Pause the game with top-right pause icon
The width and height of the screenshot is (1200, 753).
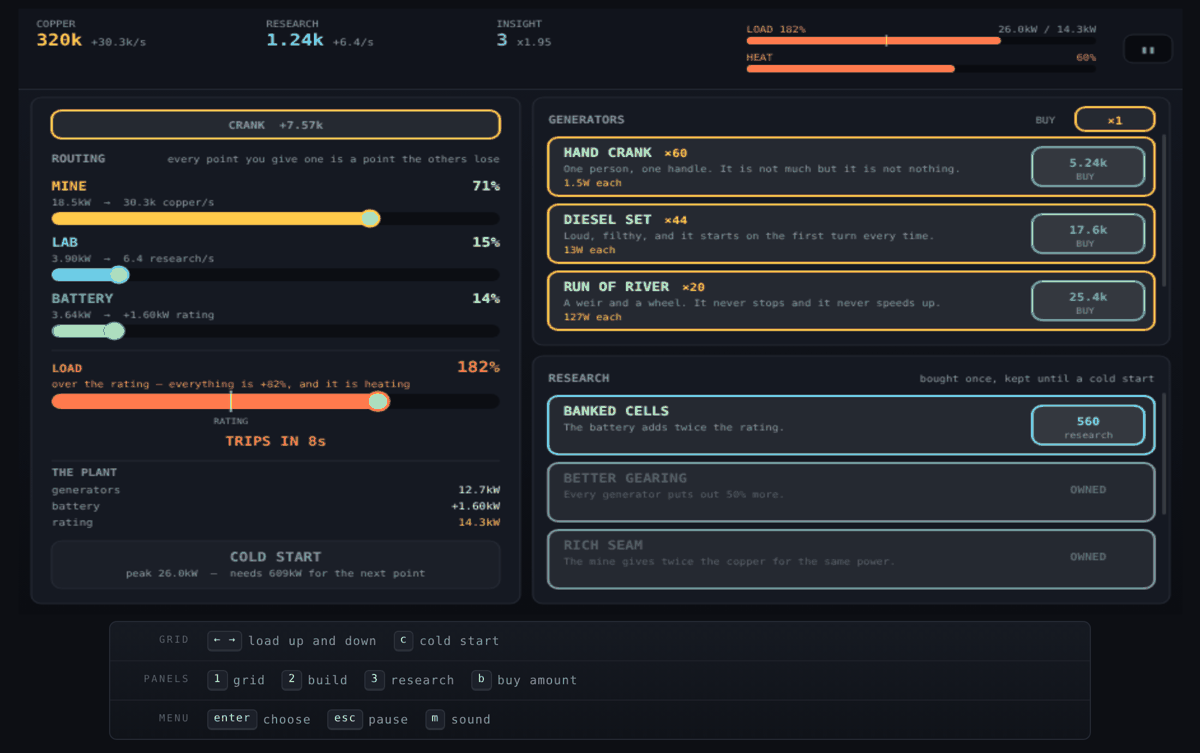coord(1148,49)
